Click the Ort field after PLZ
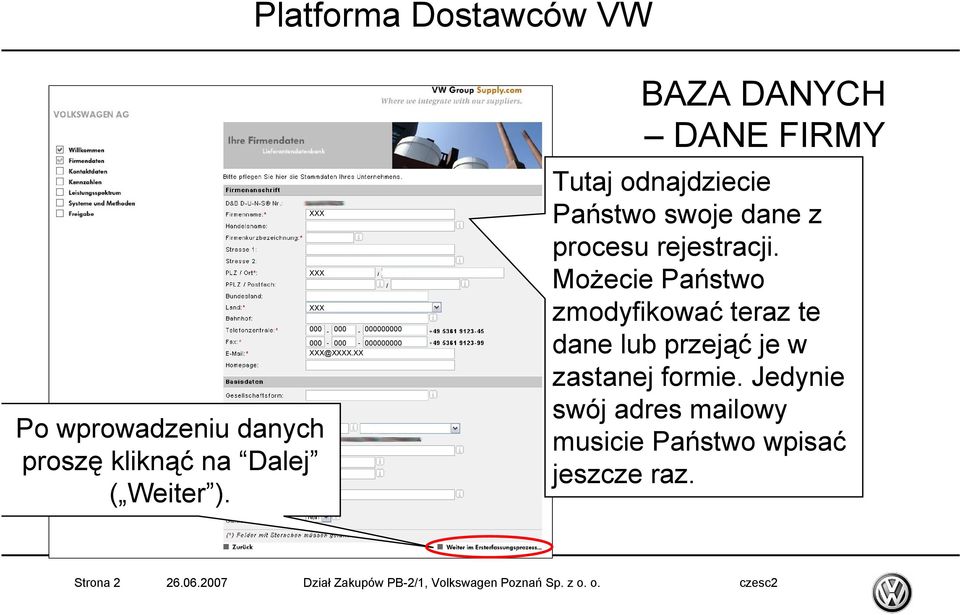960x615 pixels. (x=443, y=273)
